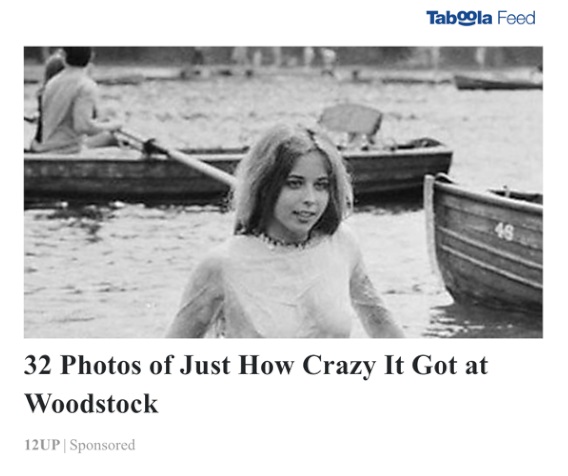This screenshot has width=568, height=476.
Task: Open the Woodstock ad photo thumbnail
Action: coord(283,192)
